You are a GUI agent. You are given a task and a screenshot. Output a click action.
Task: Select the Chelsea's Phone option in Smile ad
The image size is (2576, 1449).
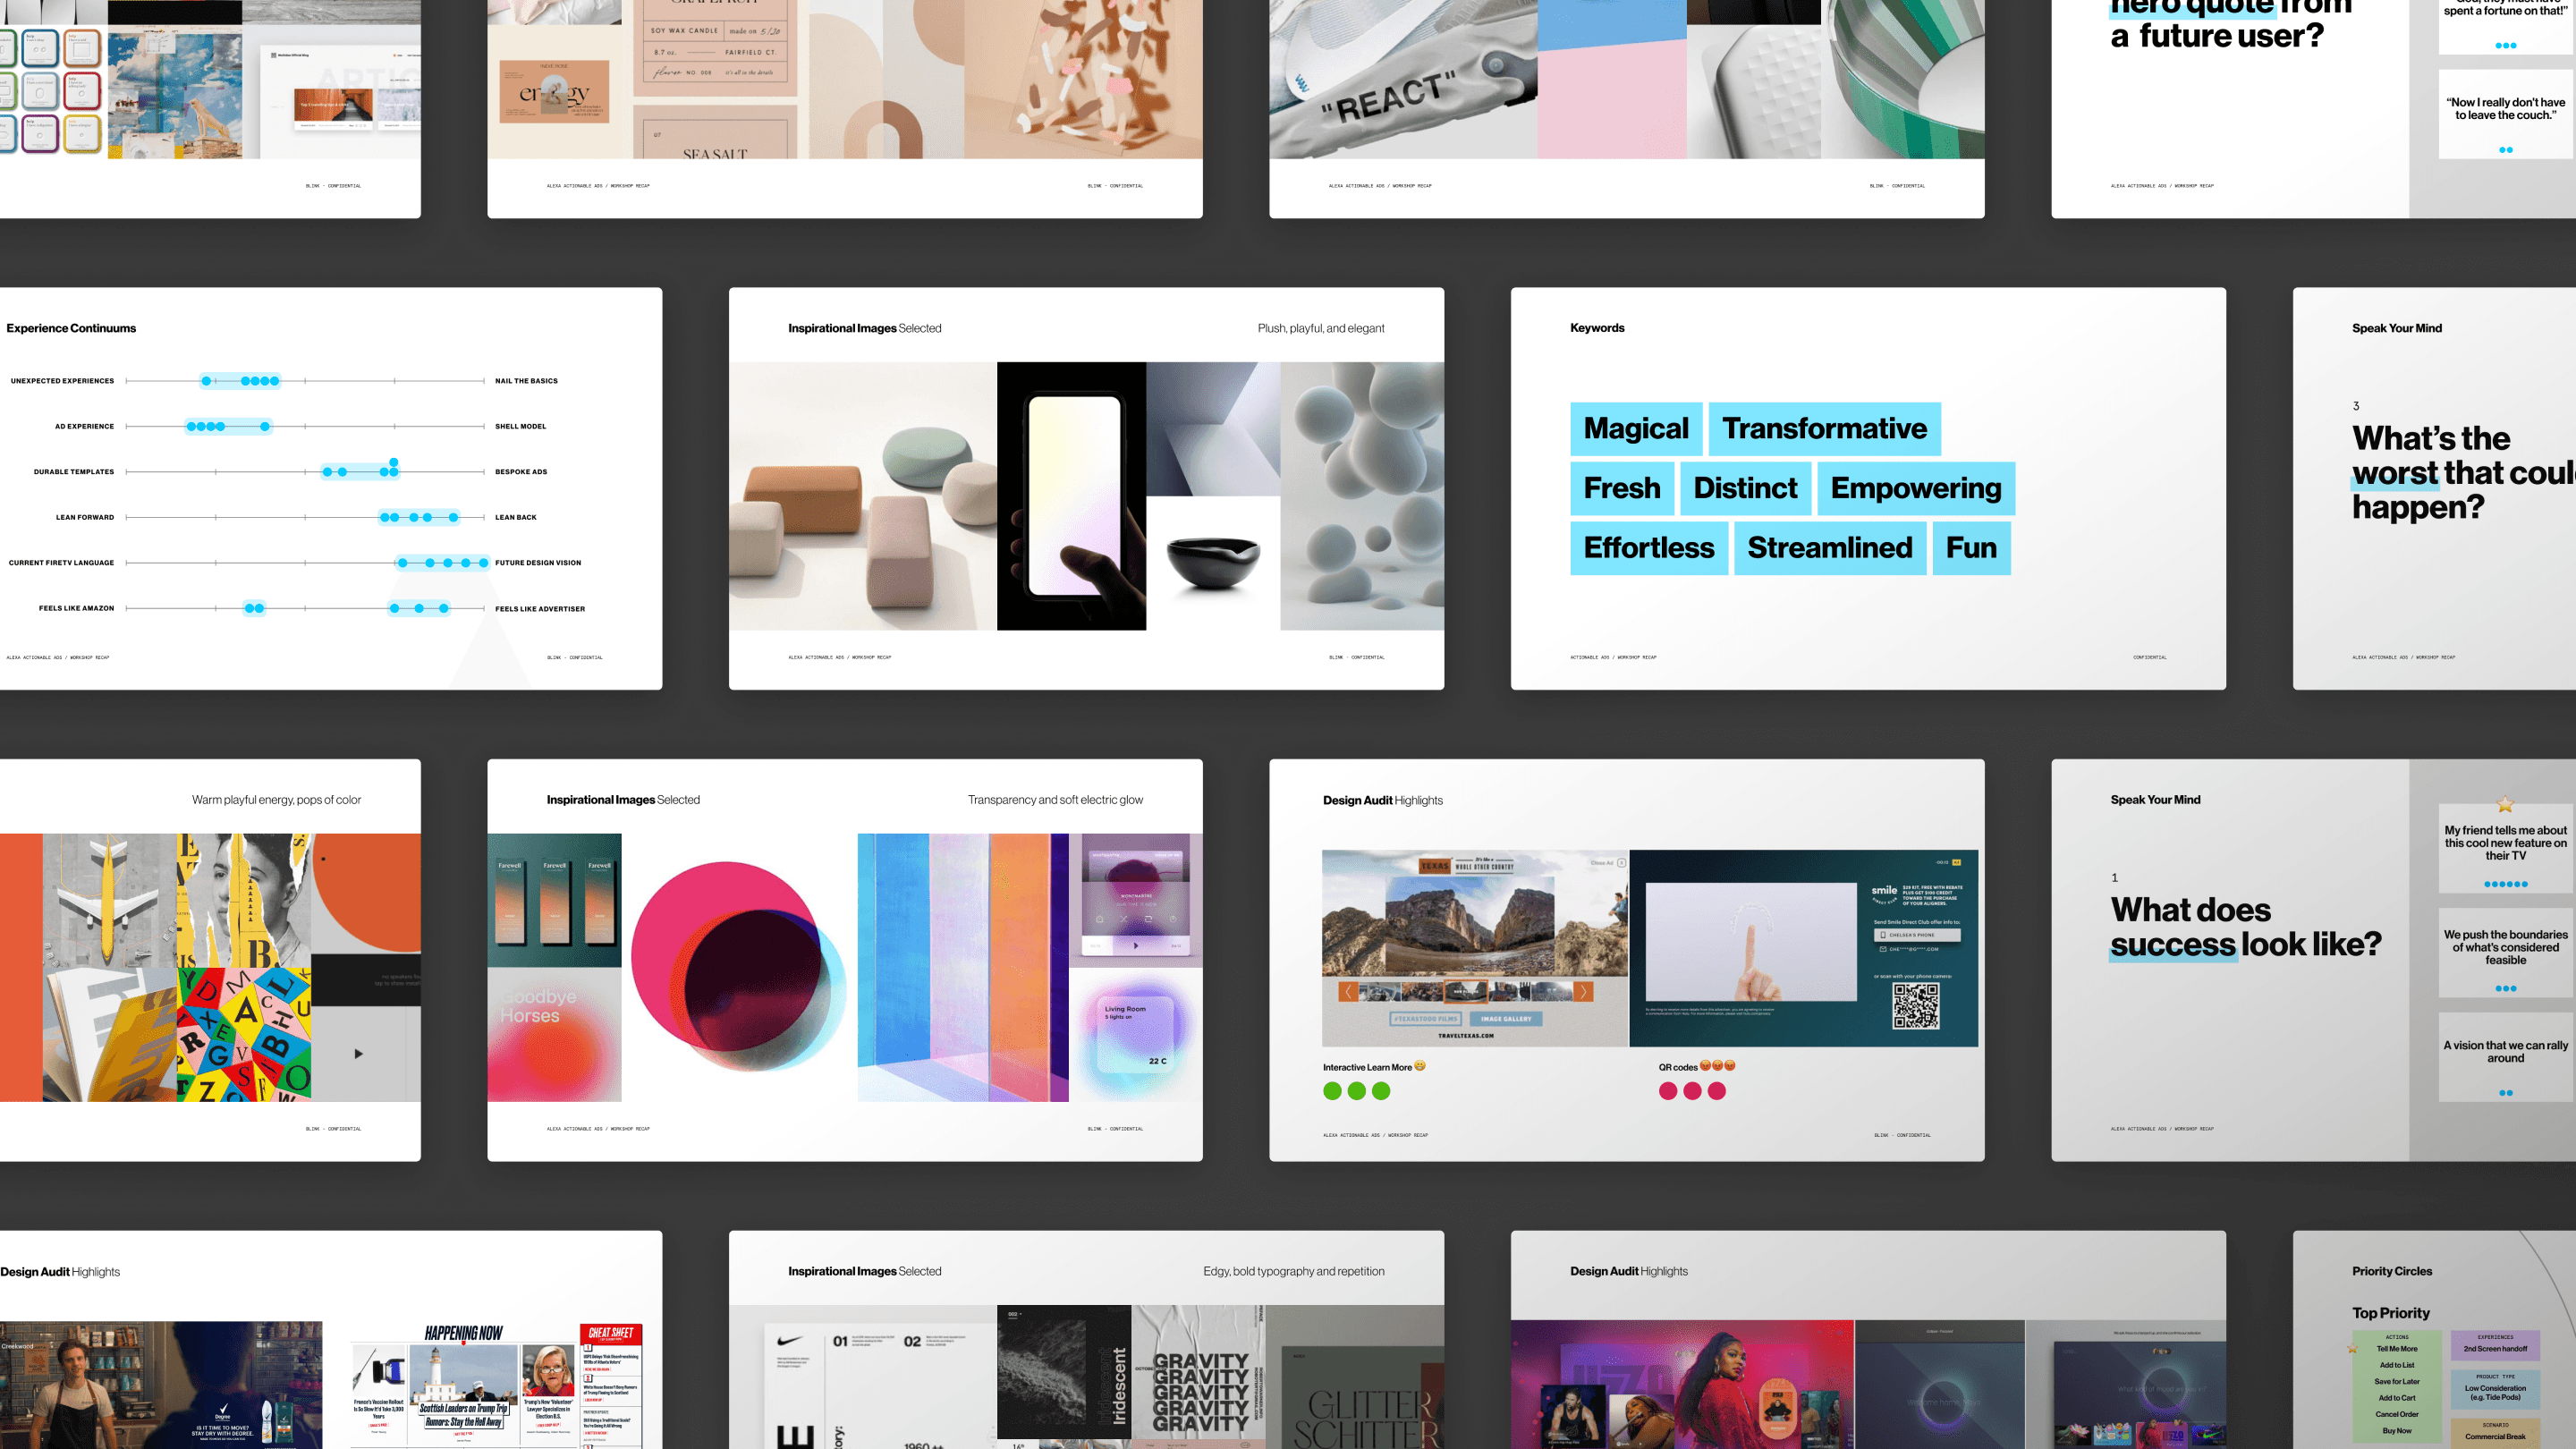click(1916, 935)
